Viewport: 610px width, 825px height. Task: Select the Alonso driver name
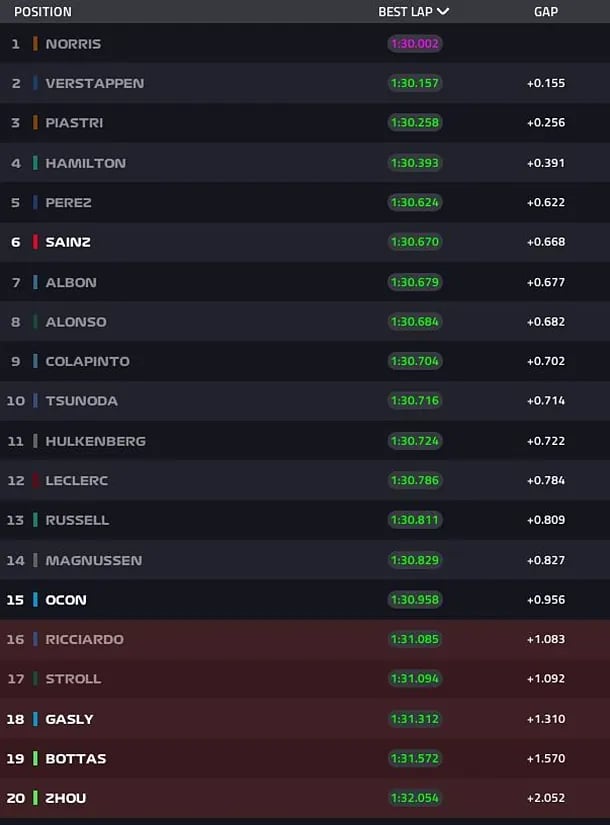coord(75,322)
